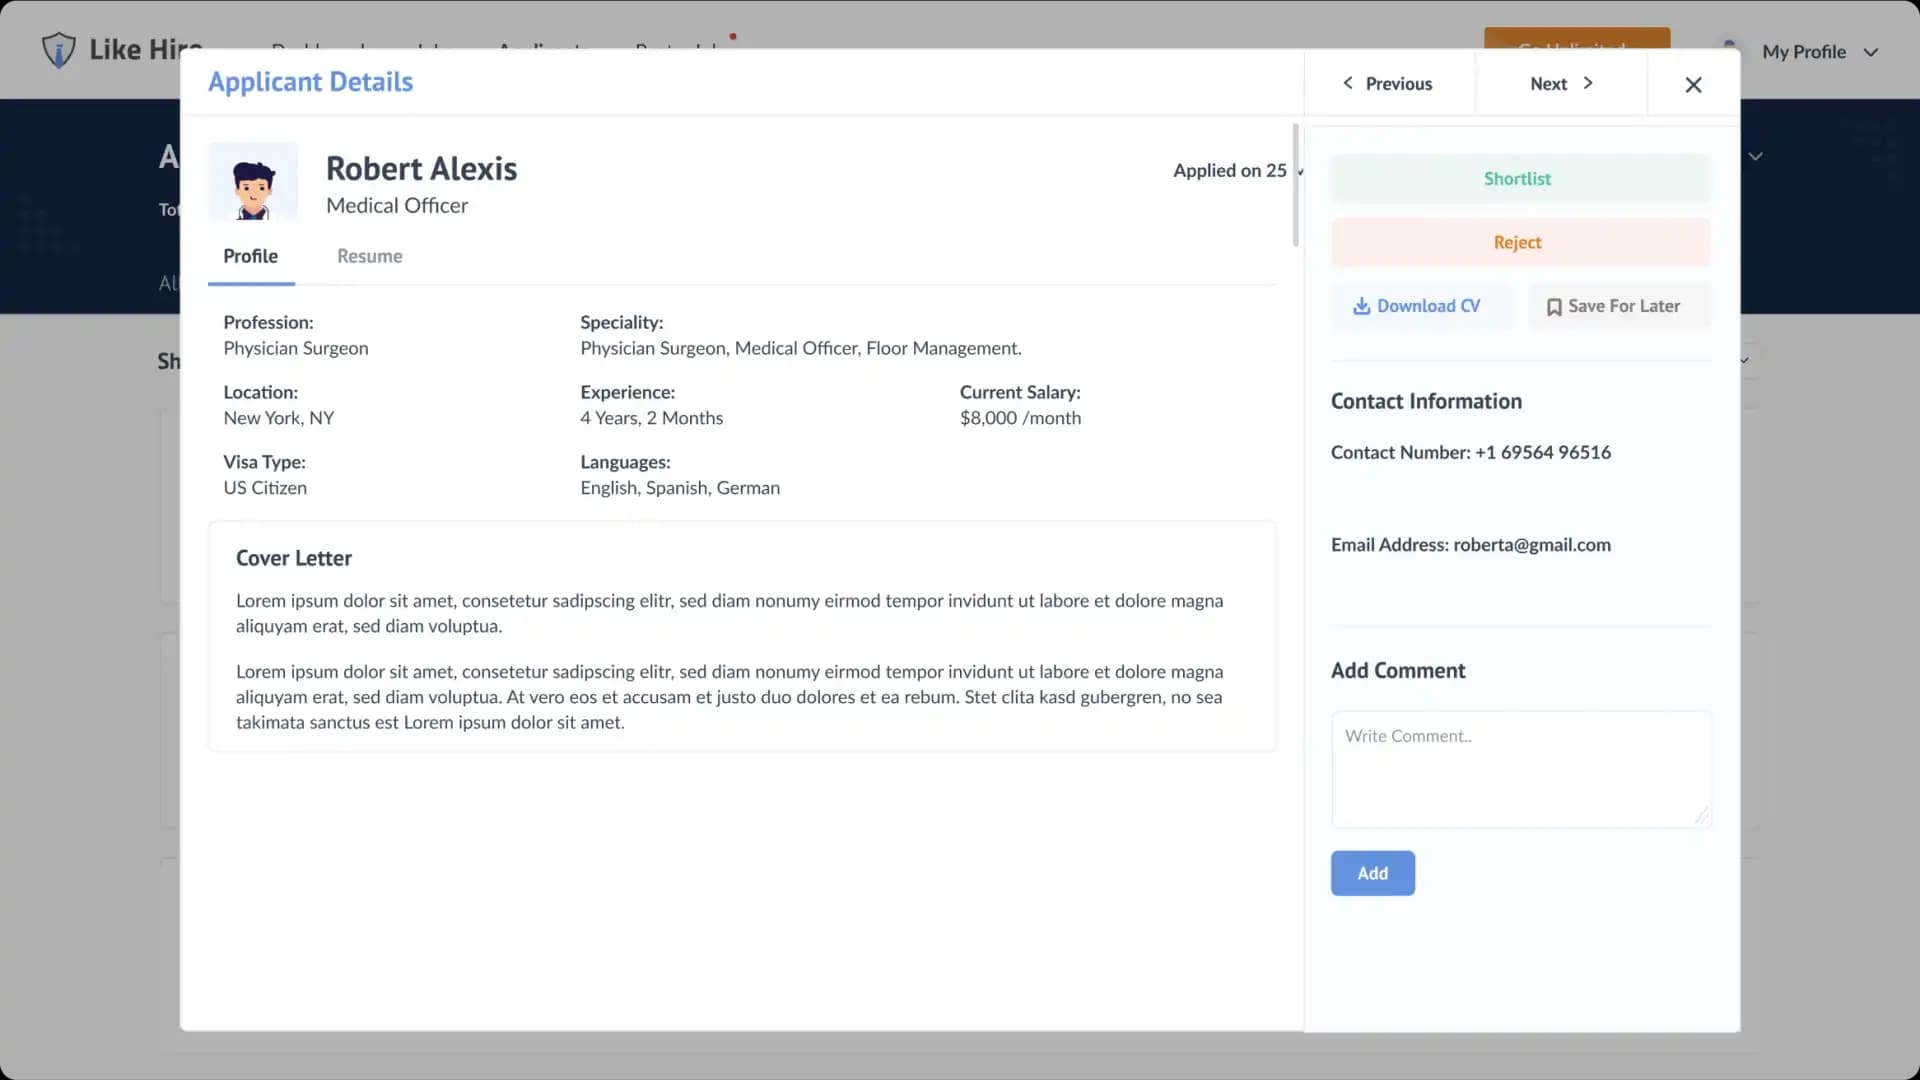Click the modal's vertical scrollbar
This screenshot has width=1920, height=1080.
[x=1295, y=185]
